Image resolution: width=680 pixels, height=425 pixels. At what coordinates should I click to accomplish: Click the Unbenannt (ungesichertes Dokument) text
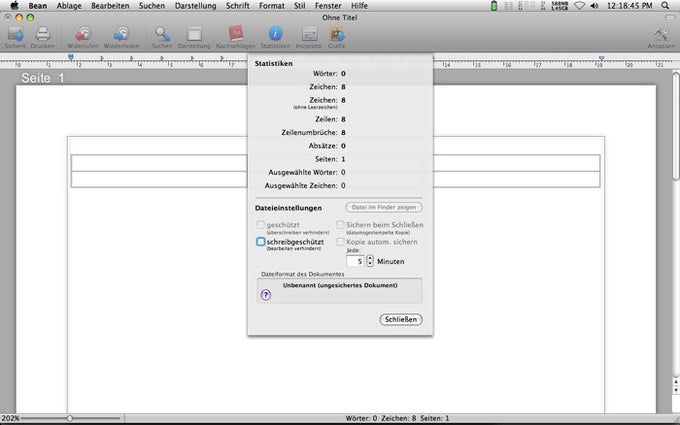tap(340, 285)
